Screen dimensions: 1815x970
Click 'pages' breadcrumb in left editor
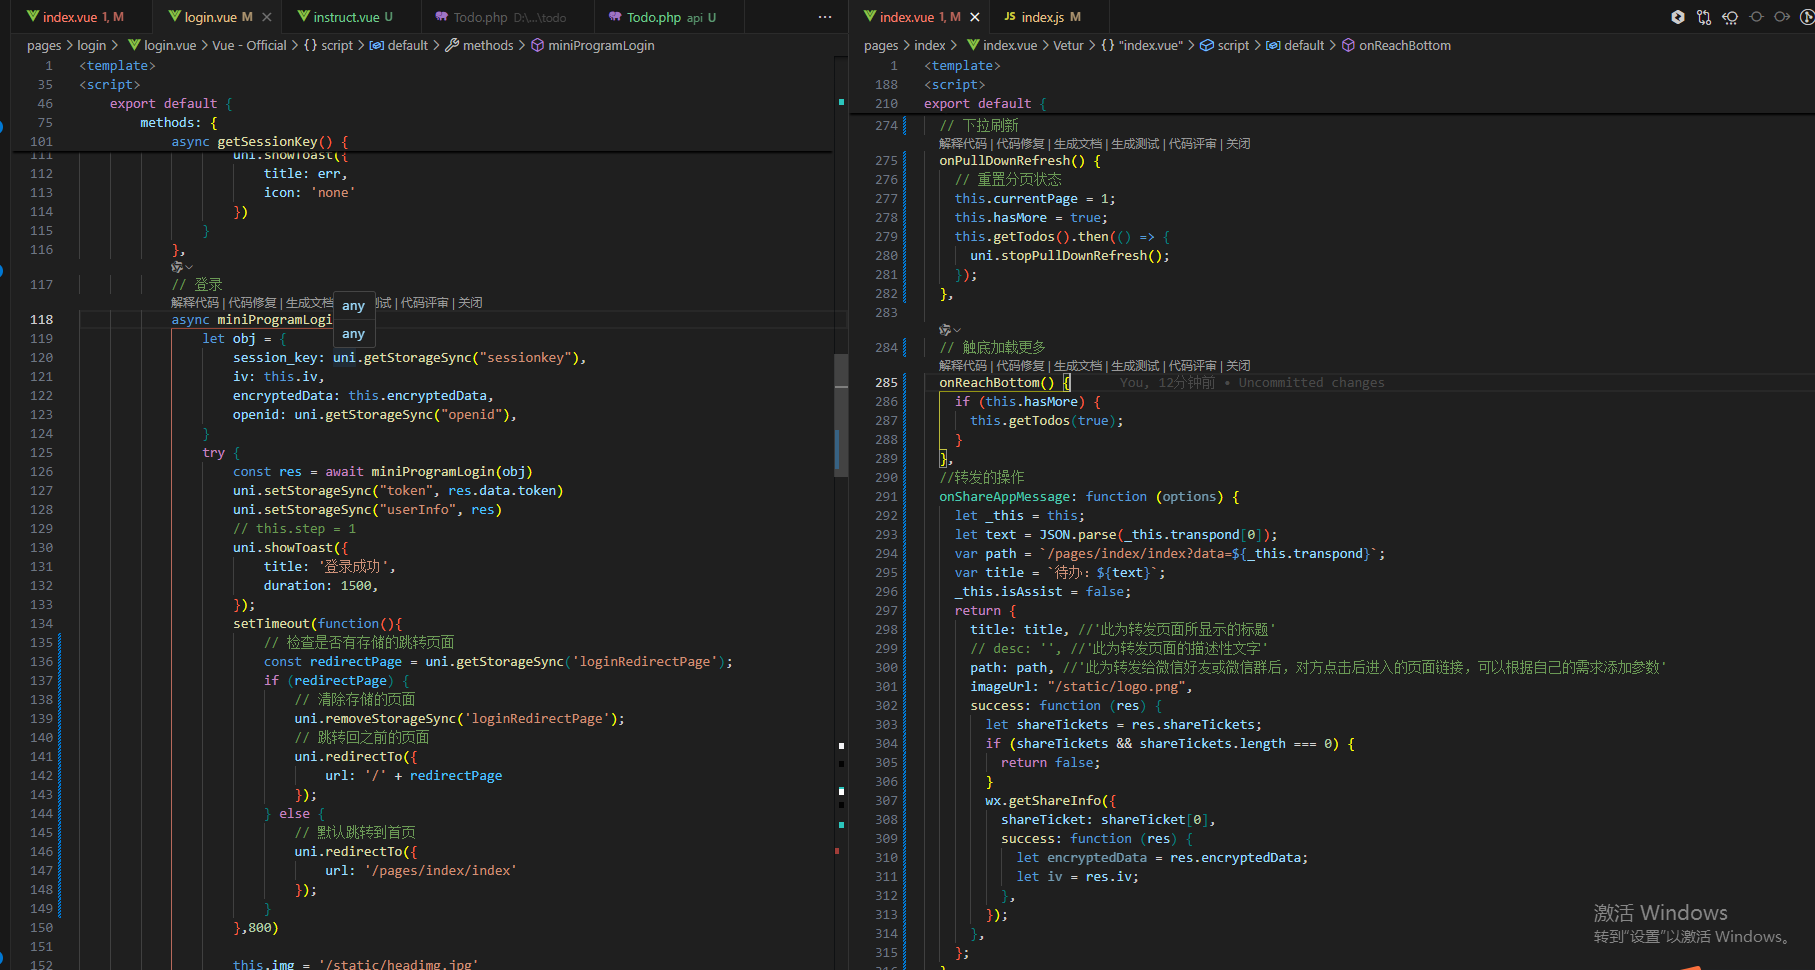click(44, 45)
